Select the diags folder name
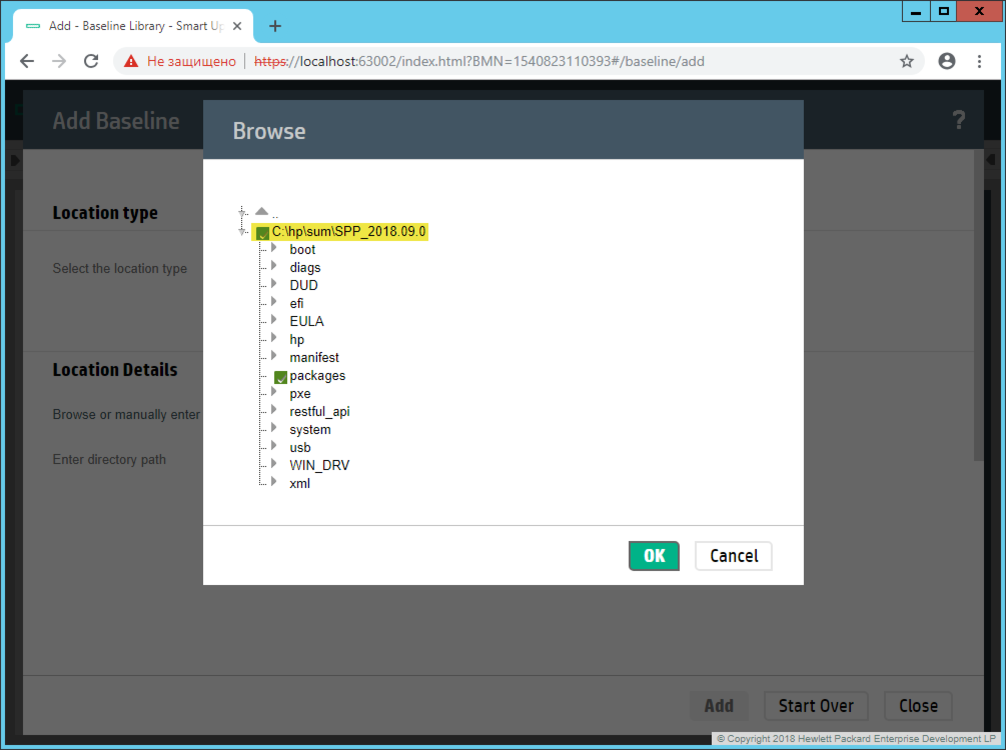 click(x=305, y=268)
